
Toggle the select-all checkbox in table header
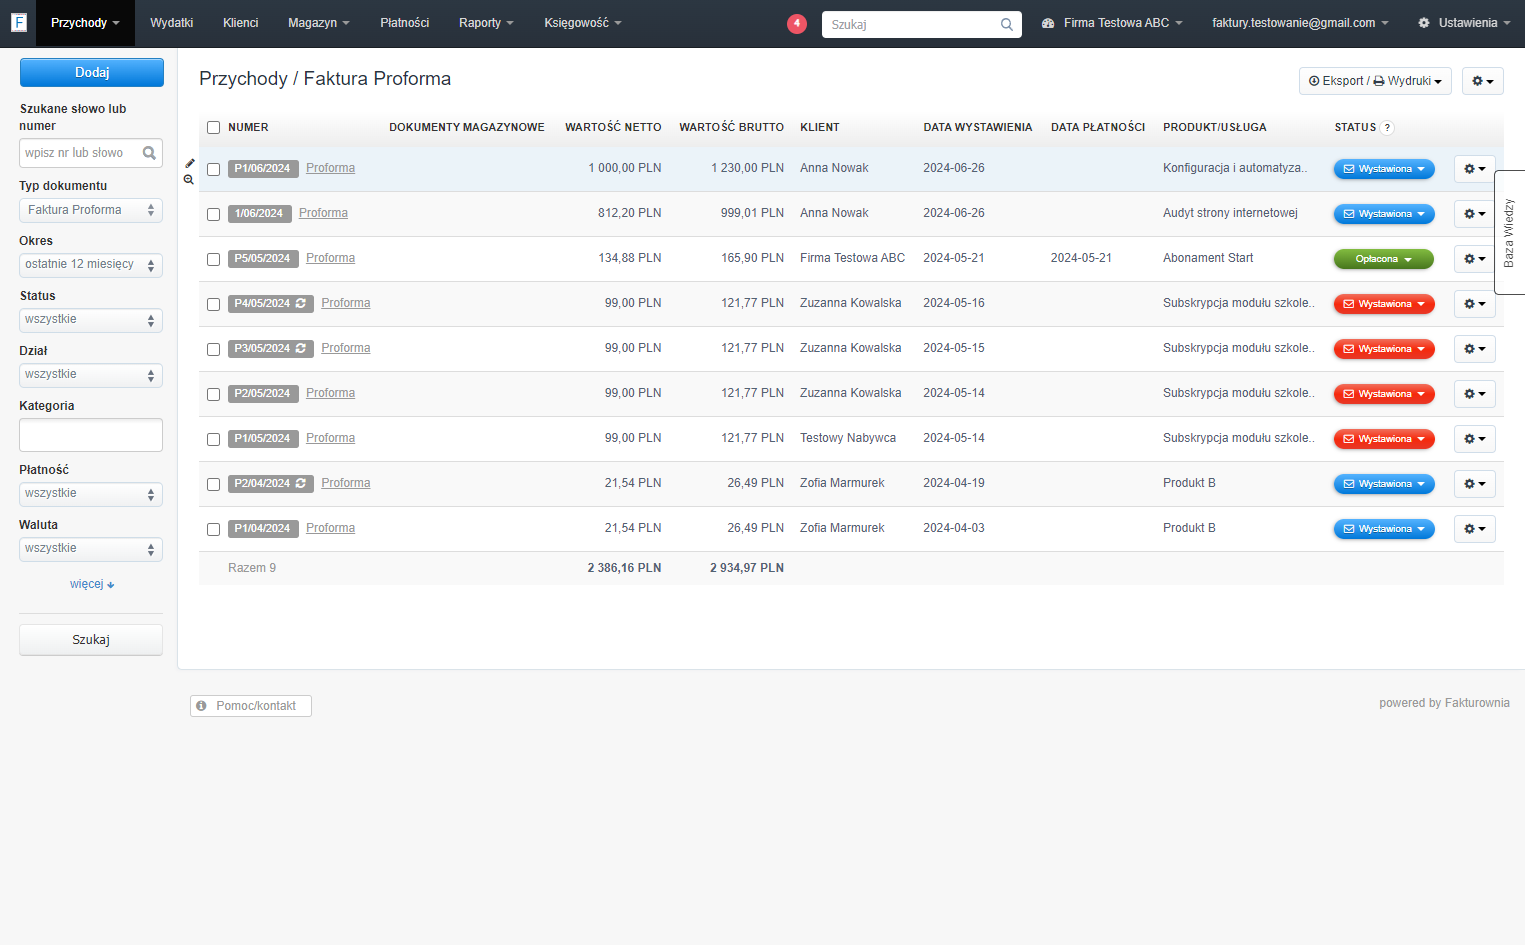213,127
